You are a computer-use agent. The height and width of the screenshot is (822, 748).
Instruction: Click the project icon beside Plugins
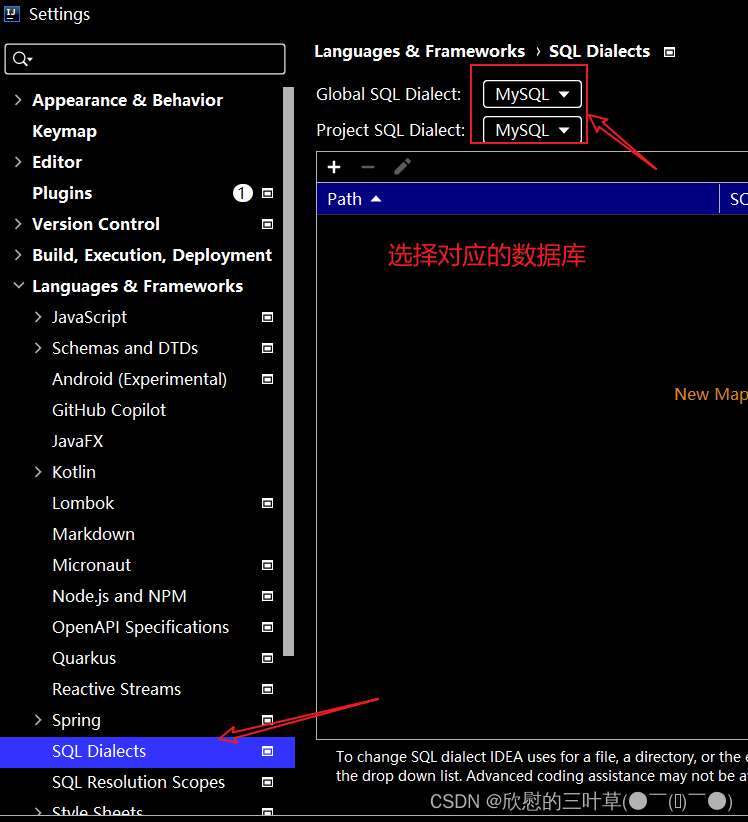[x=267, y=193]
